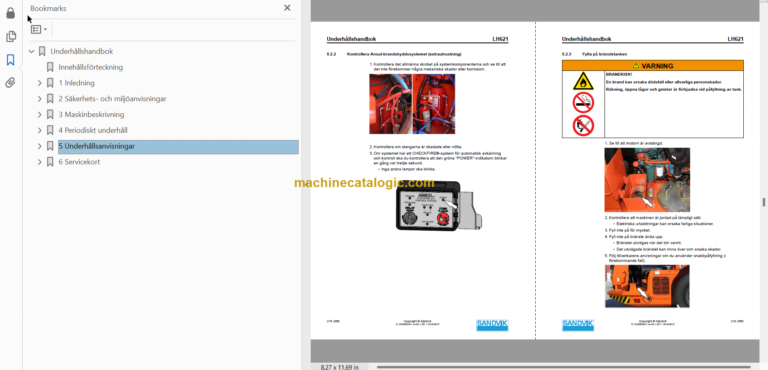Screen dimensions: 768x370
Task: Click the 5.2.2 Kontrollera Ansul heading
Action: pos(394,54)
